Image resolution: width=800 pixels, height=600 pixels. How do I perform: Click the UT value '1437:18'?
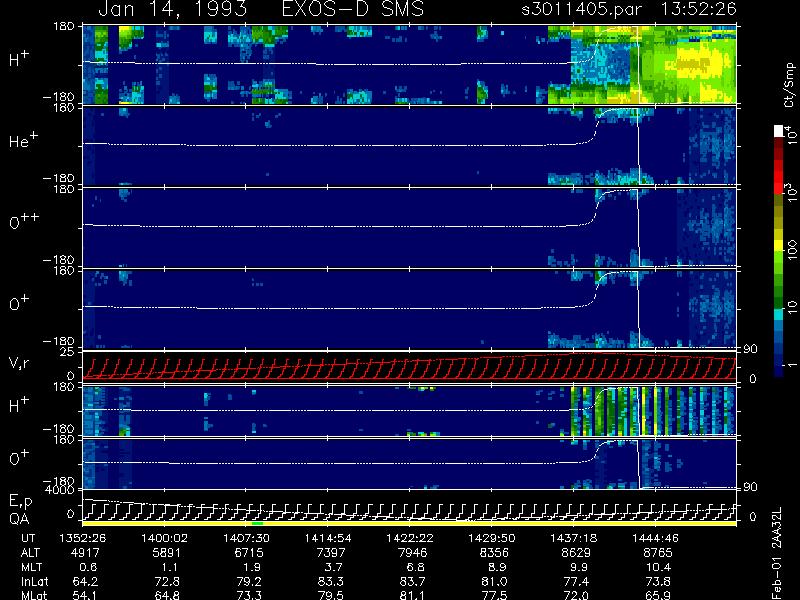tap(573, 538)
